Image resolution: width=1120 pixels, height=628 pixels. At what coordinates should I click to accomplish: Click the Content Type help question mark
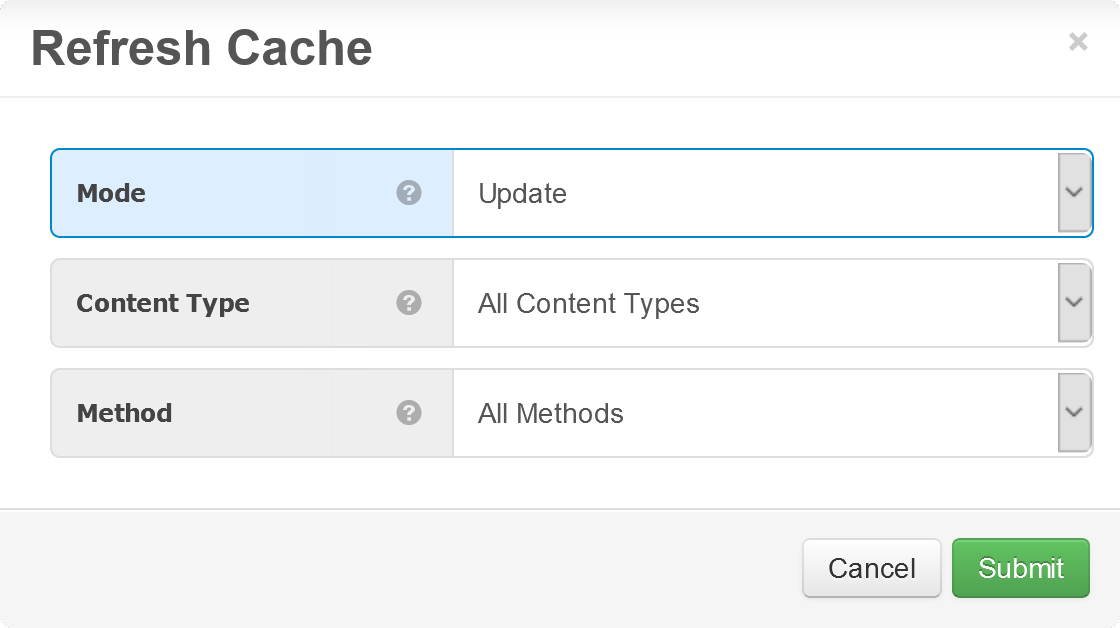click(x=408, y=303)
